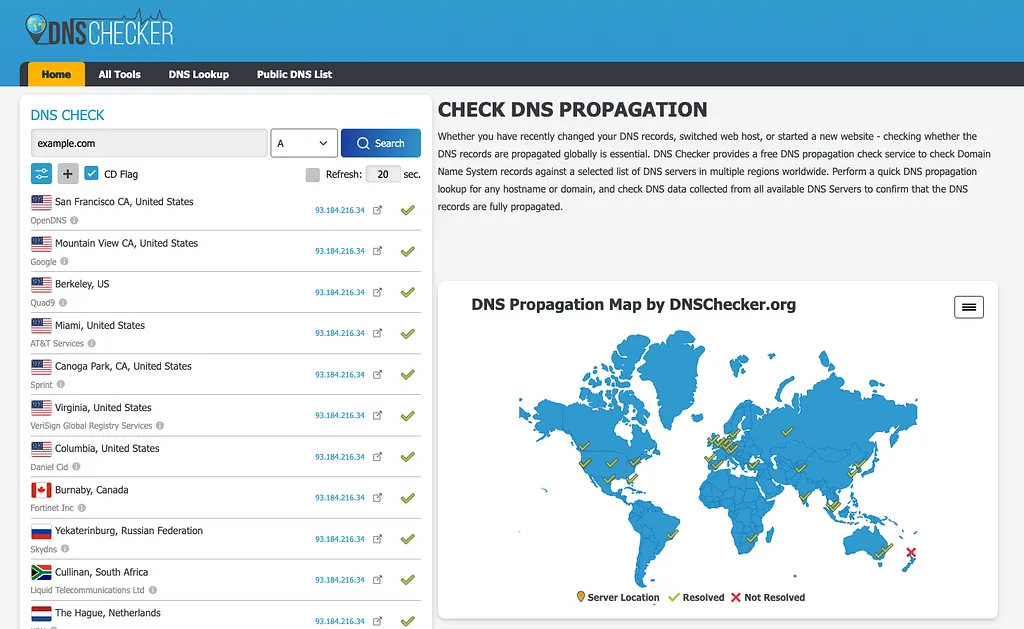The height and width of the screenshot is (629, 1024).
Task: Click the Not Resolved legend entry
Action: click(x=768, y=597)
